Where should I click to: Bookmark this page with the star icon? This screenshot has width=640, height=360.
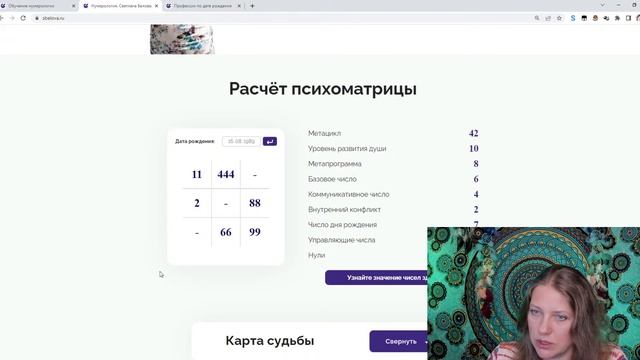(559, 18)
